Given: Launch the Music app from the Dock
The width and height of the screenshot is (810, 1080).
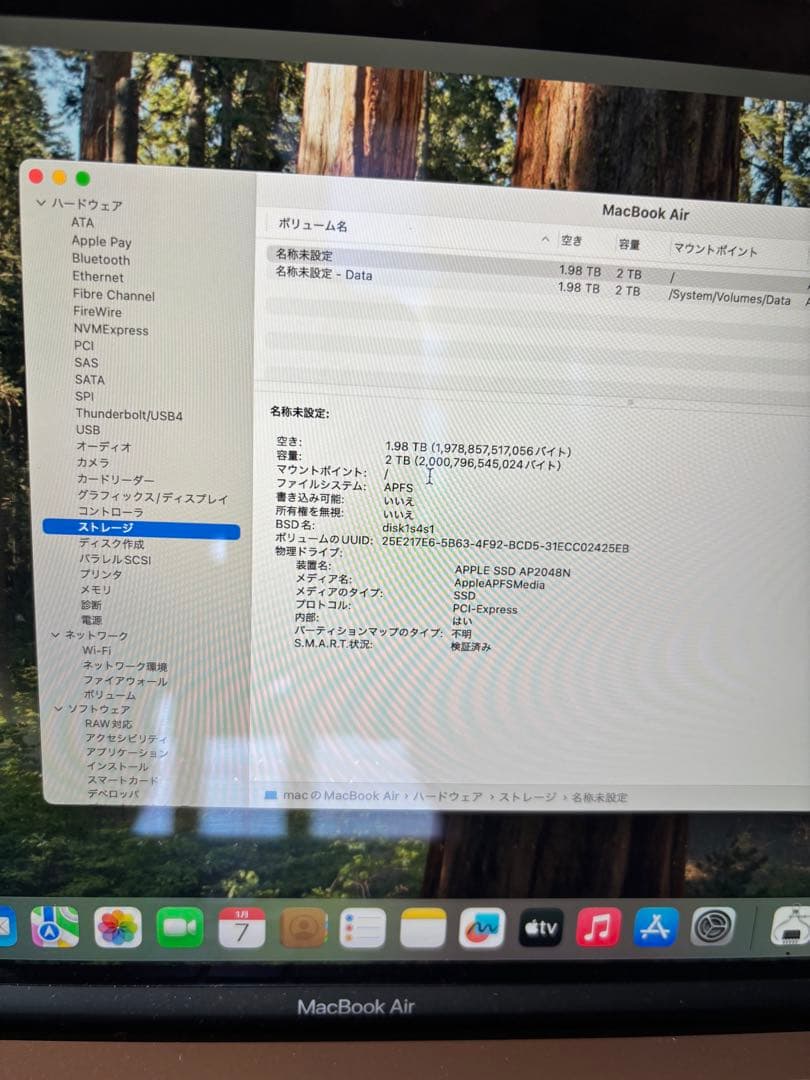Looking at the screenshot, I should pyautogui.click(x=598, y=928).
